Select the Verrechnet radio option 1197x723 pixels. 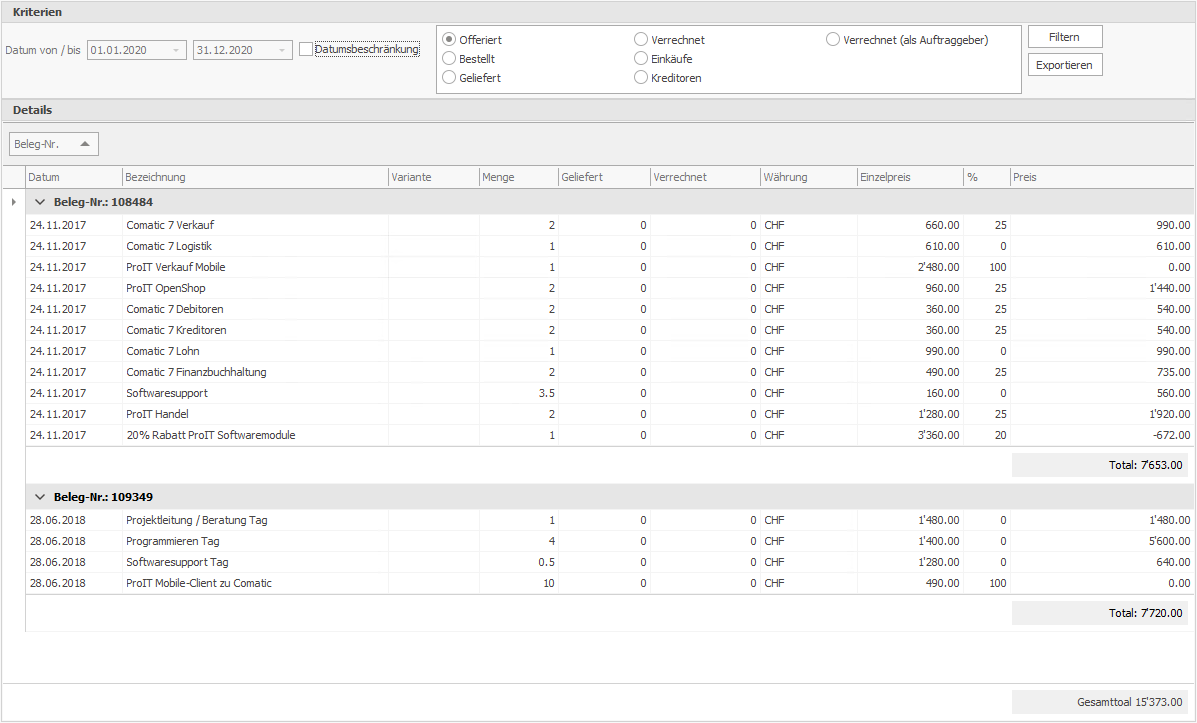click(642, 40)
